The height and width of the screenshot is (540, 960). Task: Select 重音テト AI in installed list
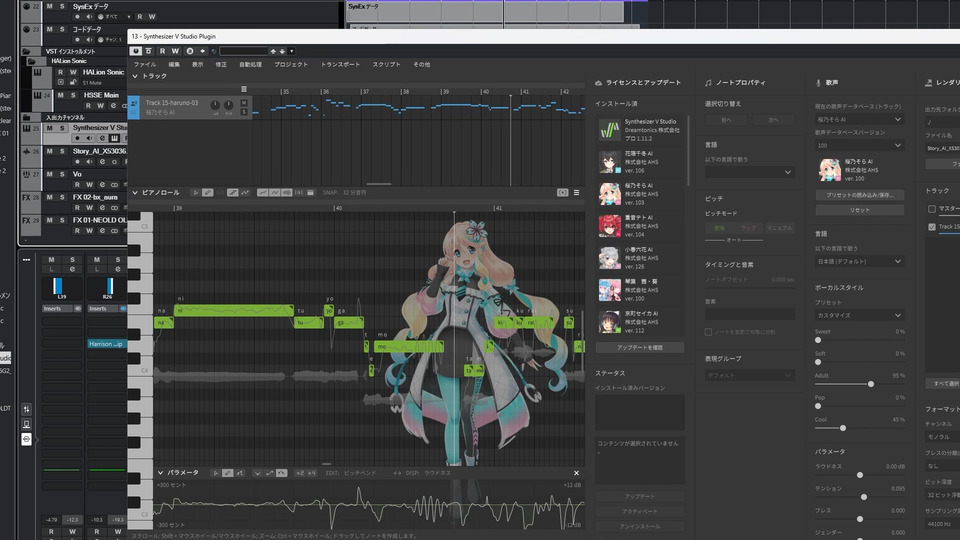[x=640, y=226]
